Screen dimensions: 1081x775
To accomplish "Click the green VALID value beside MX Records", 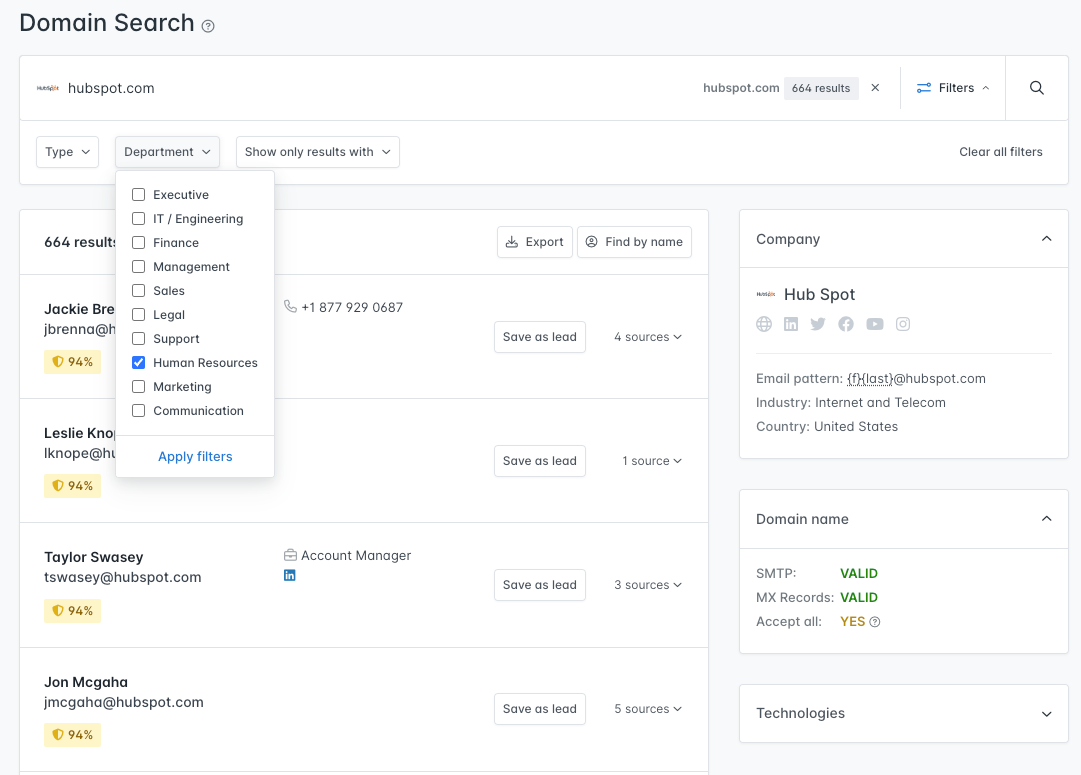I will tap(859, 598).
